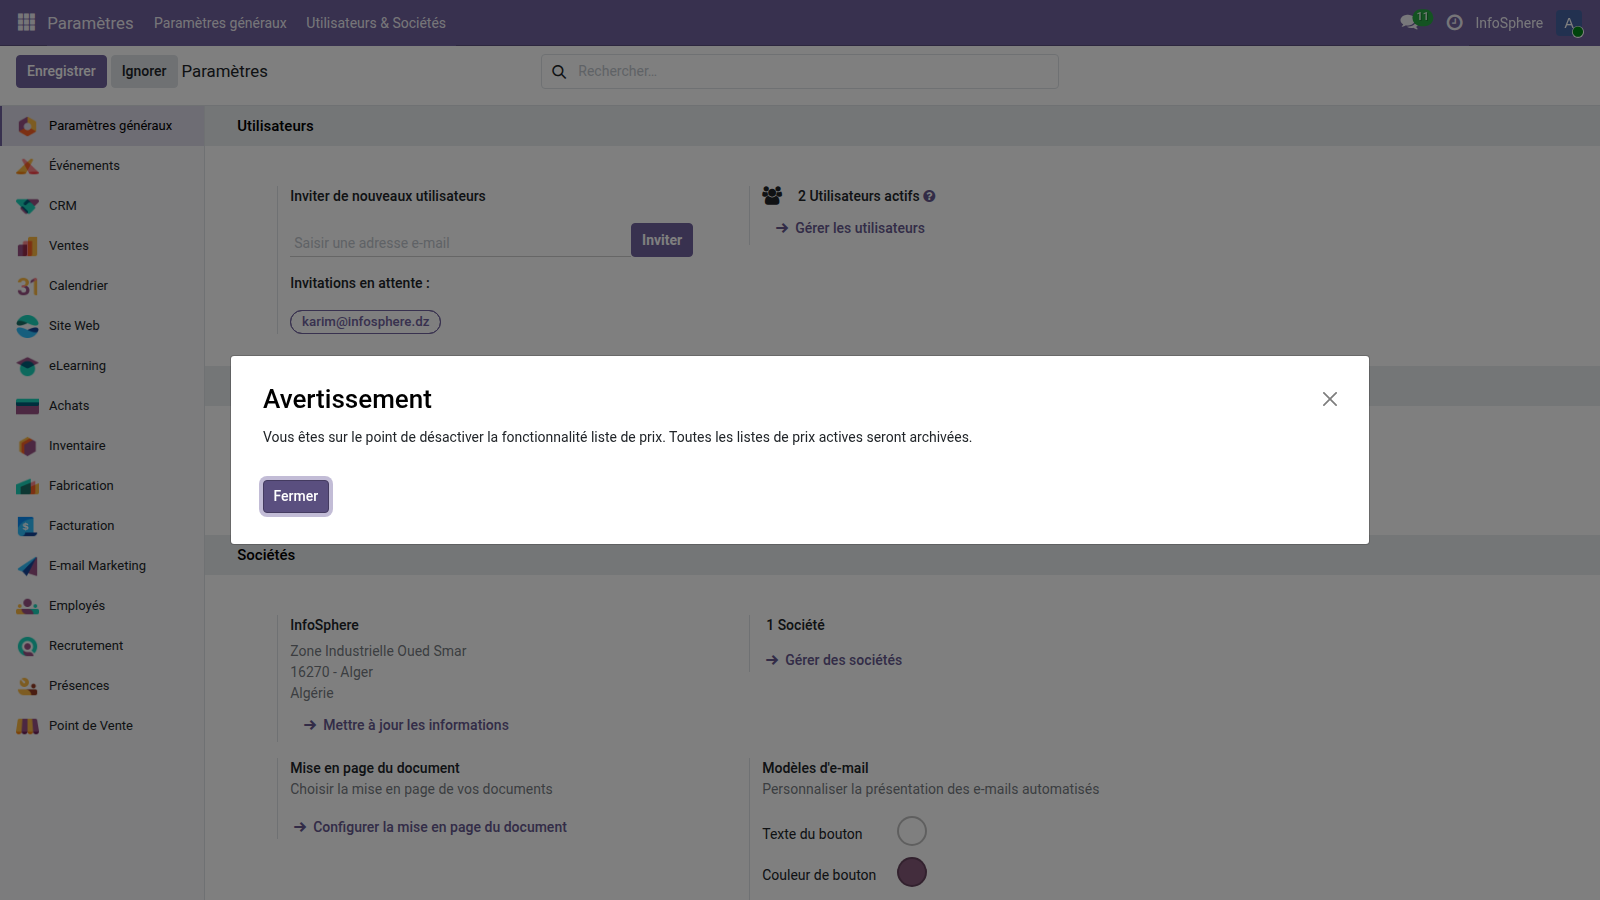
Task: Open the user avatar account menu
Action: [1569, 22]
